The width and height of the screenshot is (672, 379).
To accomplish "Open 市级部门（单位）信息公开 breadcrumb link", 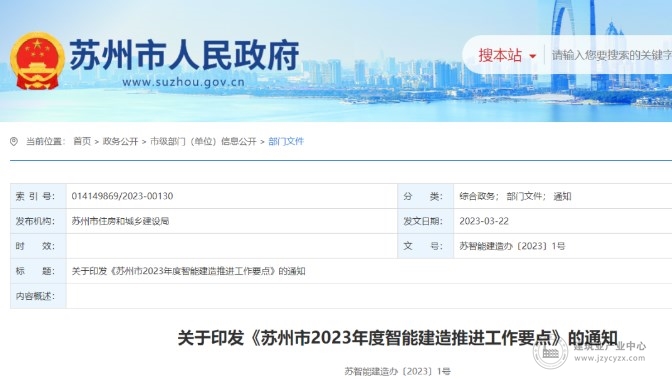I will pyautogui.click(x=203, y=141).
